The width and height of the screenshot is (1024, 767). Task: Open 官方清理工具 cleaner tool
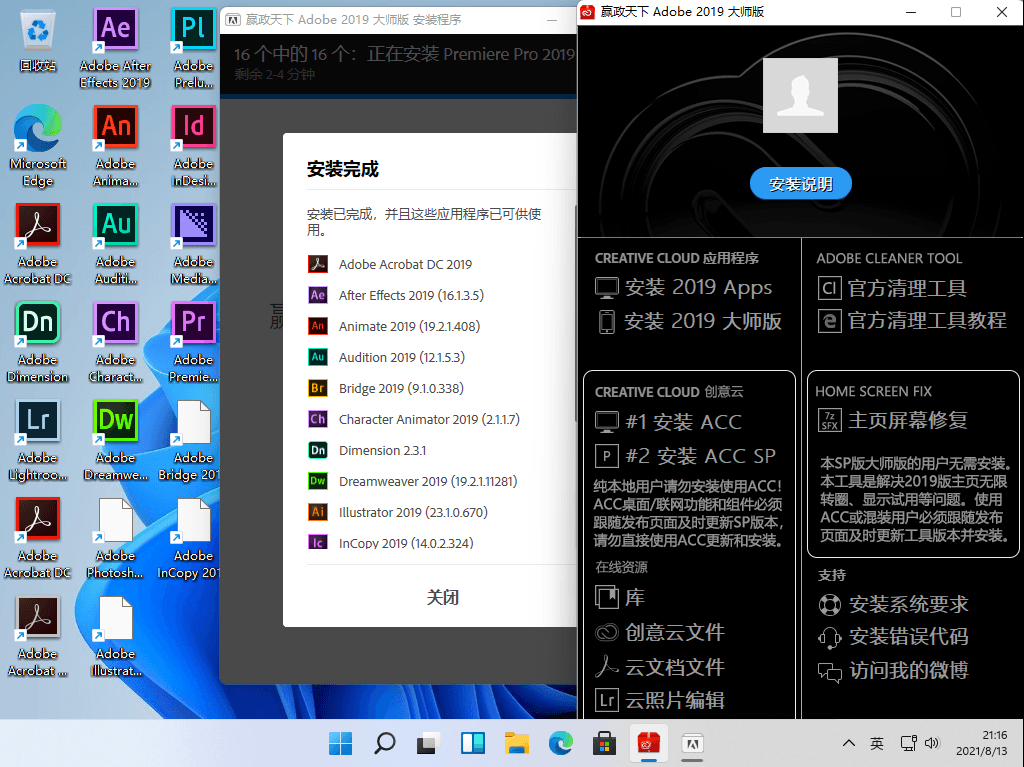coord(892,288)
